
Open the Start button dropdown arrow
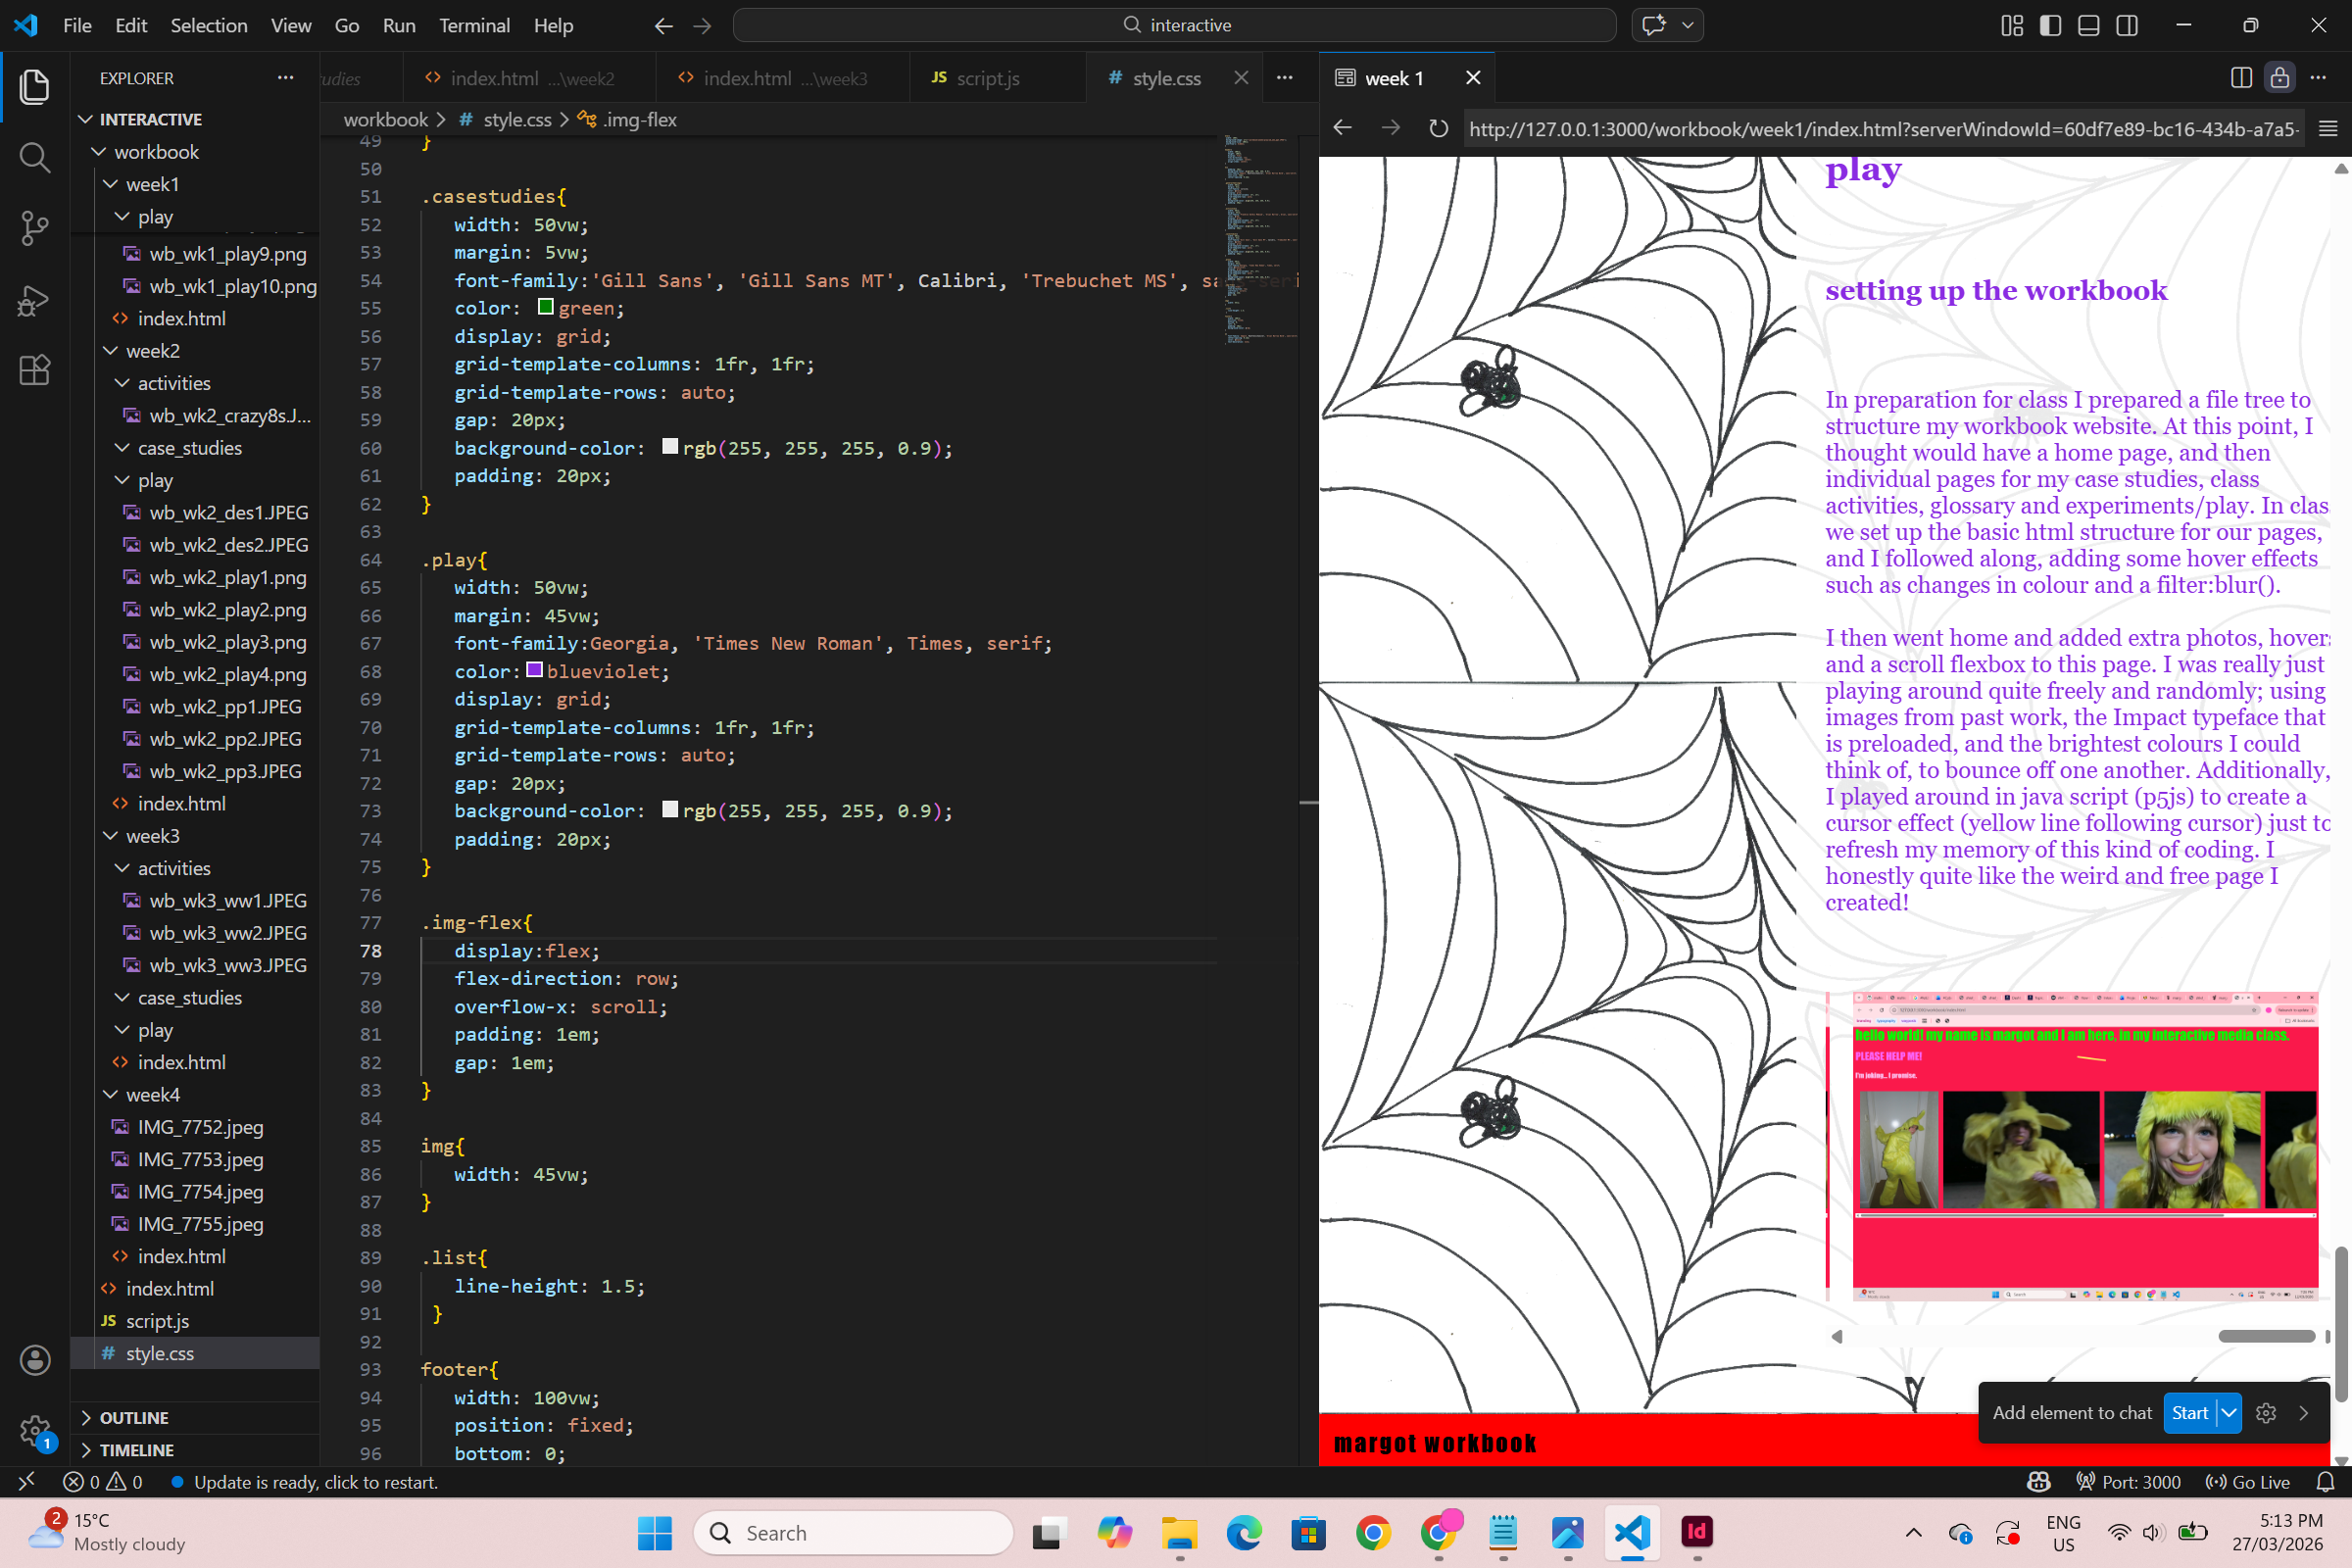(2229, 1413)
